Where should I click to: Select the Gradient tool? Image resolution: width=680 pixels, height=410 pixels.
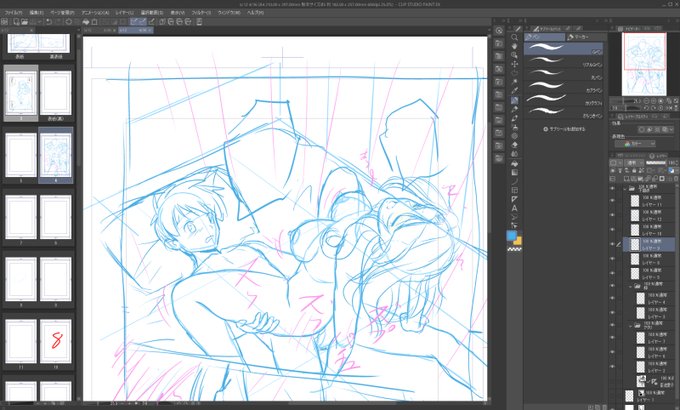(x=514, y=173)
